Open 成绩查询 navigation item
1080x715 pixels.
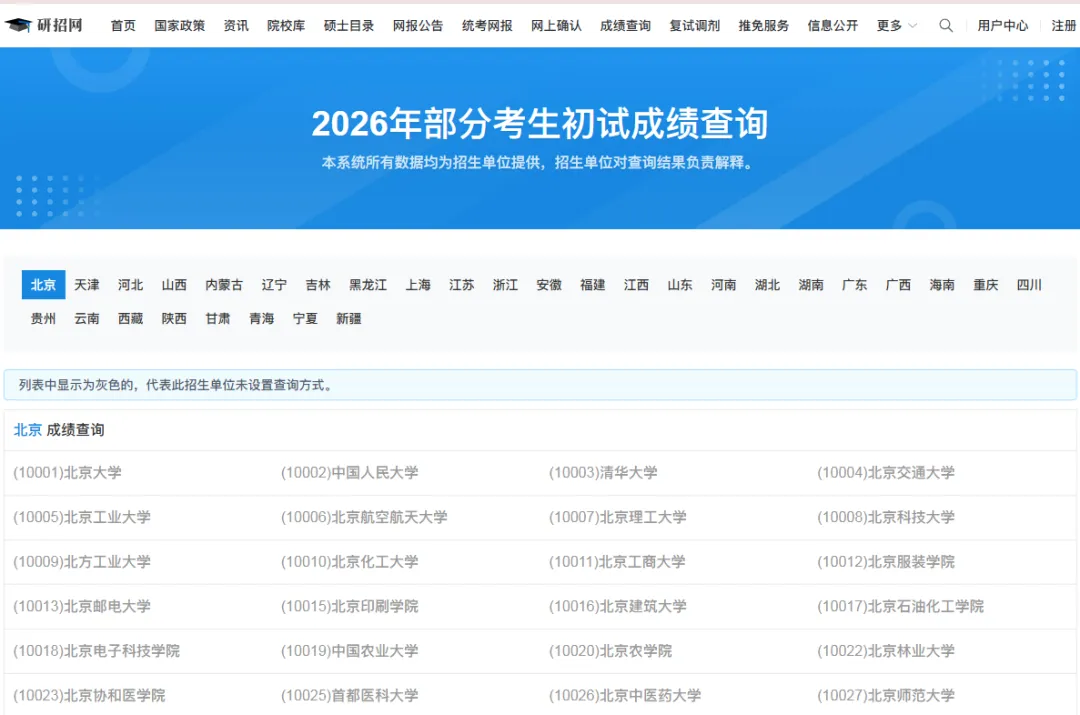point(625,25)
